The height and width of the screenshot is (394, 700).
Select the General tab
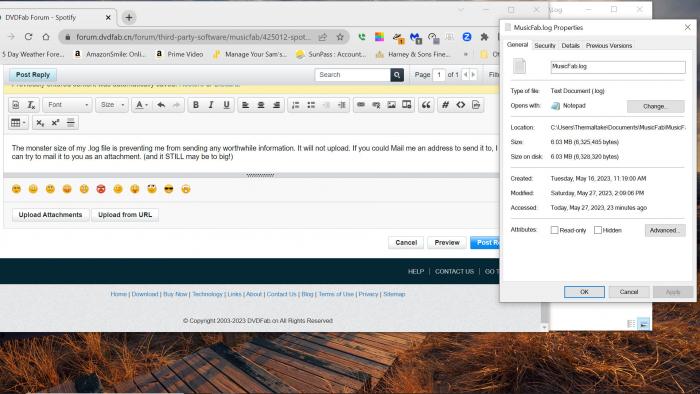tap(517, 45)
